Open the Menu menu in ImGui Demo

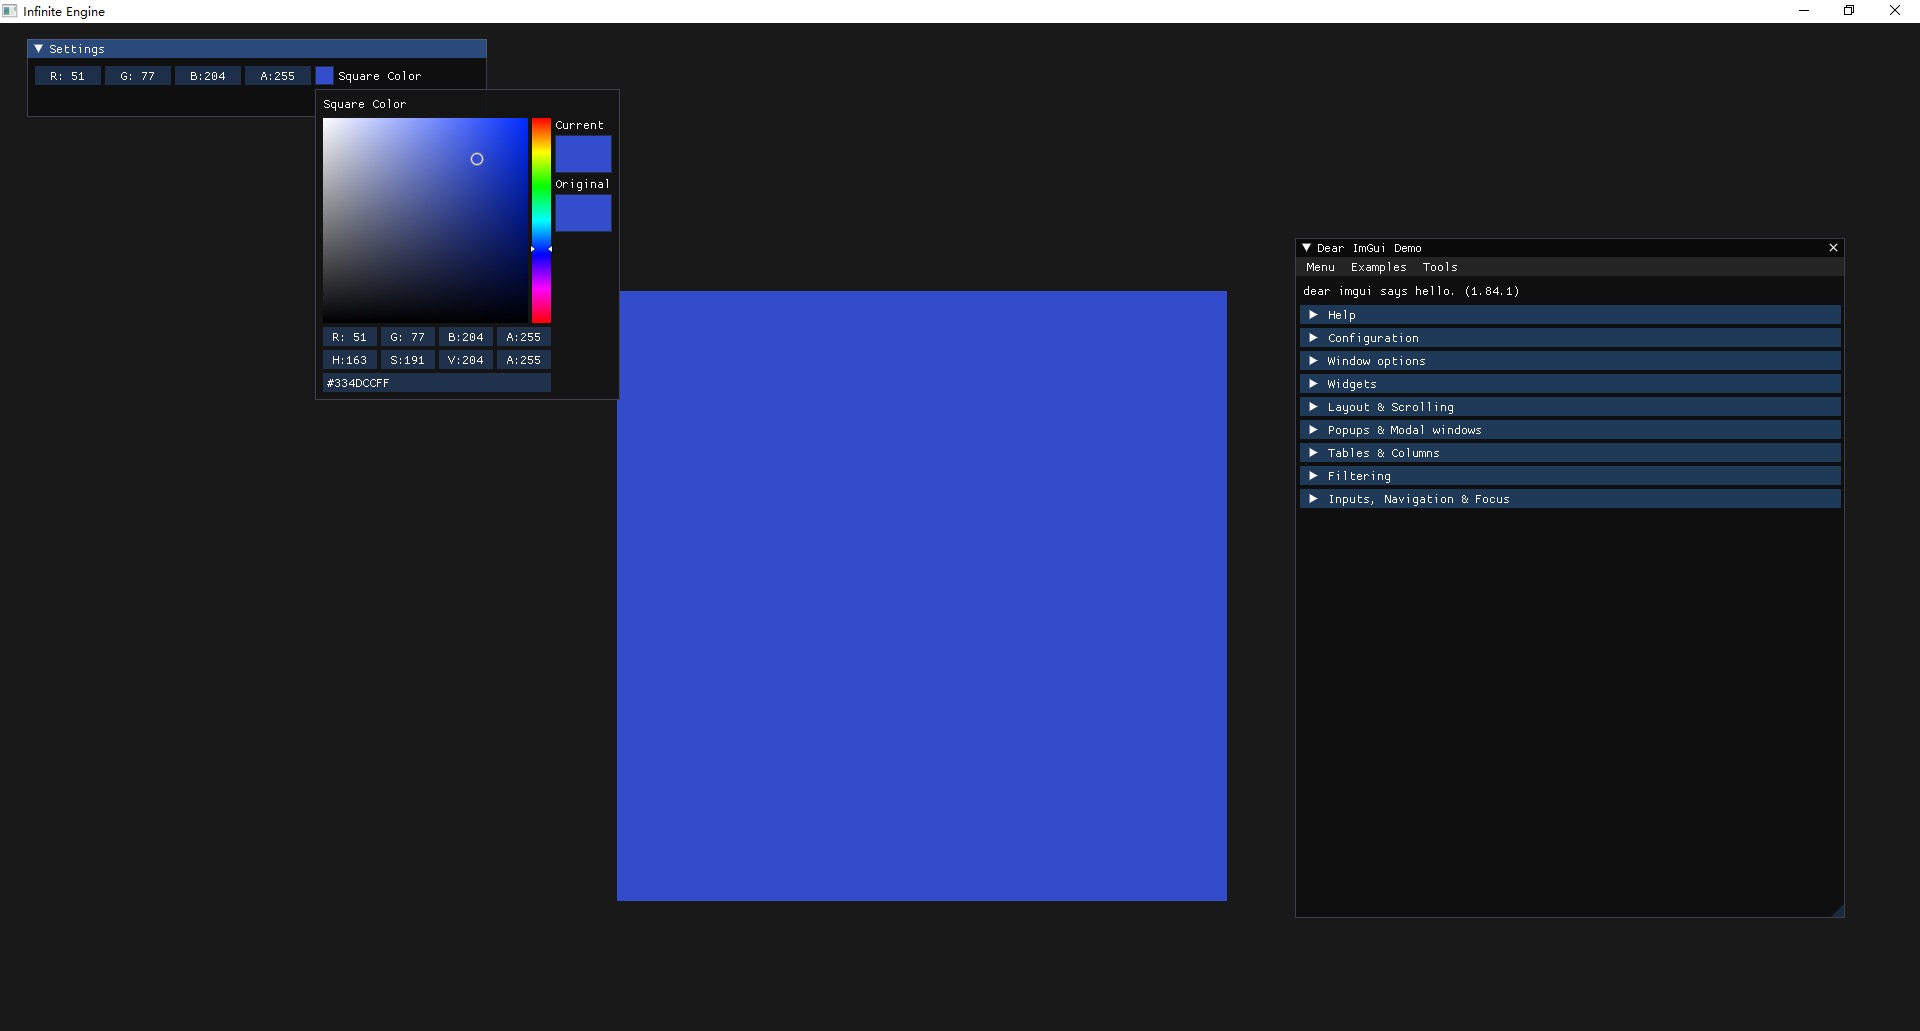tap(1320, 267)
